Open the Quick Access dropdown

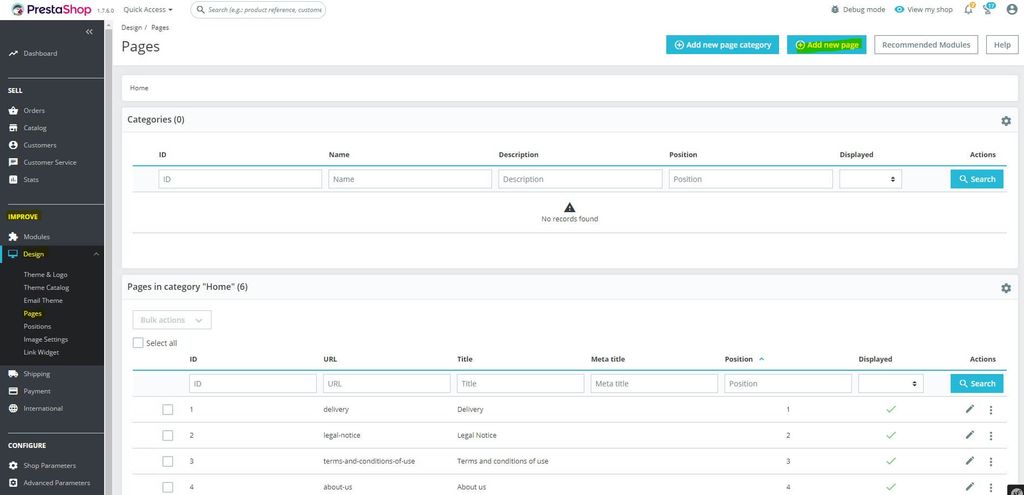tap(148, 10)
